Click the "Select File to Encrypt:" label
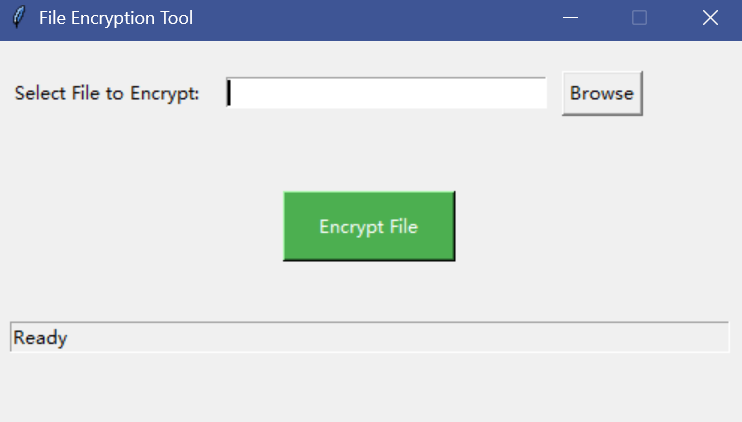The image size is (742, 422). (107, 93)
